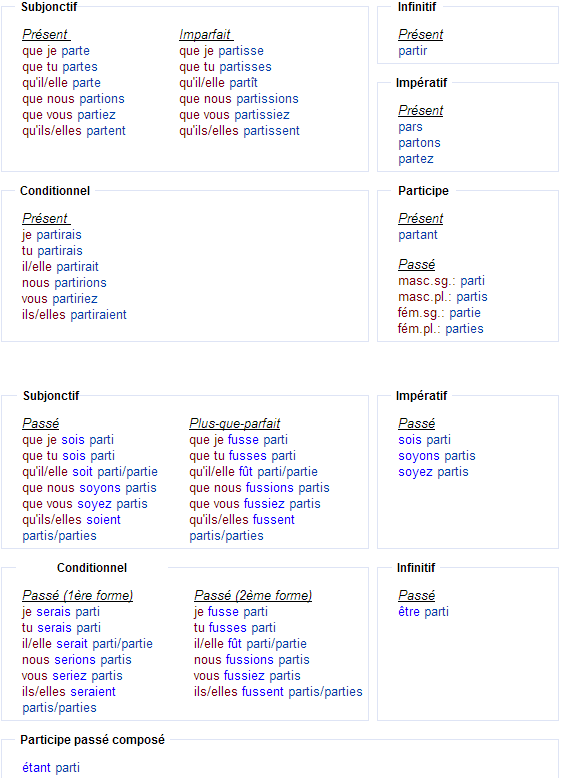Click the 'Passé (2ème forme)' heading
Viewport: 561px width, 778px height.
[x=253, y=595]
